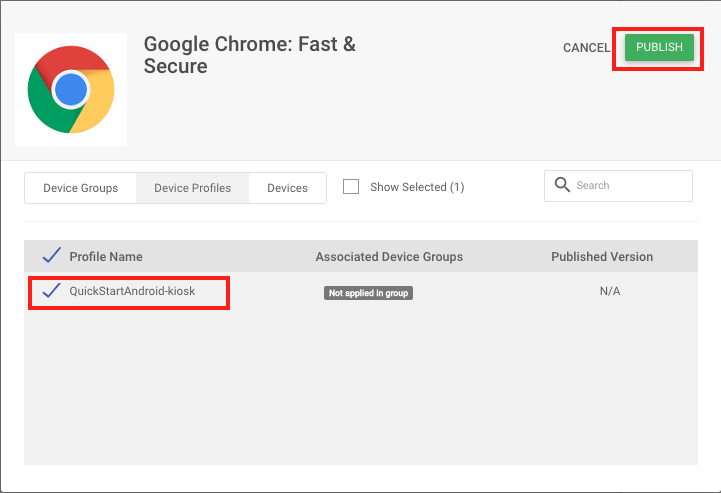
Task: Click the Associated Device Groups column header
Action: pyautogui.click(x=389, y=257)
